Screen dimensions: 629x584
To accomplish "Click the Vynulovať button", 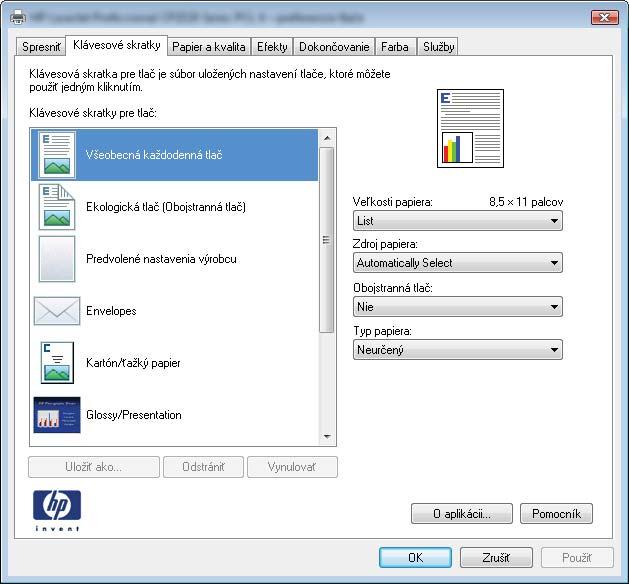I will [292, 467].
